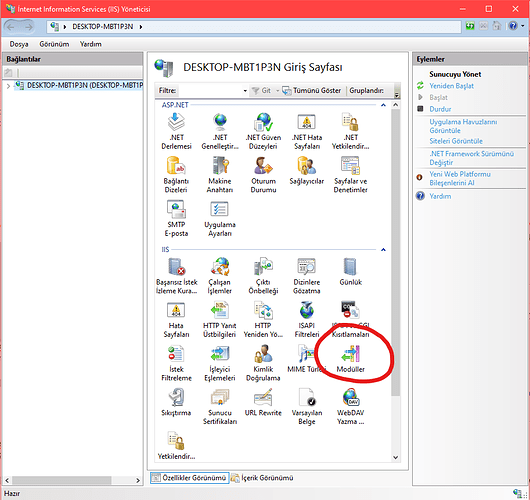The width and height of the screenshot is (530, 500).
Task: Open .NET Hata Sayfaları icon
Action: point(307,131)
